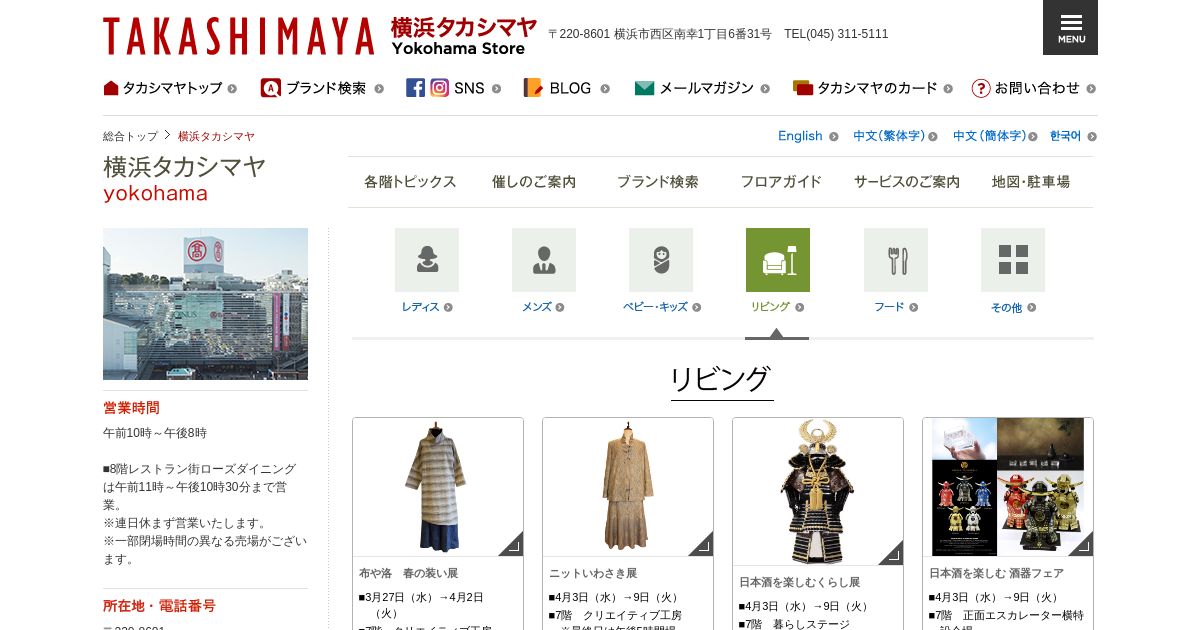Image resolution: width=1200 pixels, height=630 pixels.
Task: Click 午前10時～午後8時 hours text
Action: point(155,433)
